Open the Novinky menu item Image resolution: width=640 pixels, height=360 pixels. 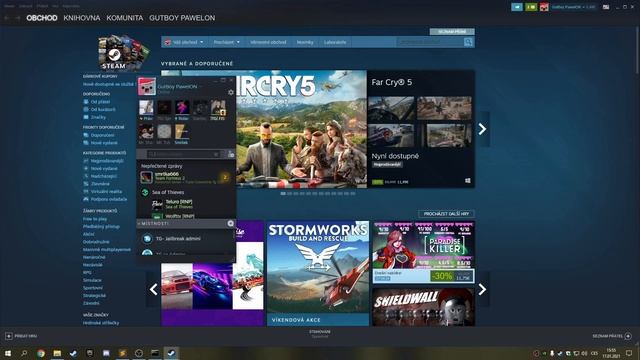305,42
